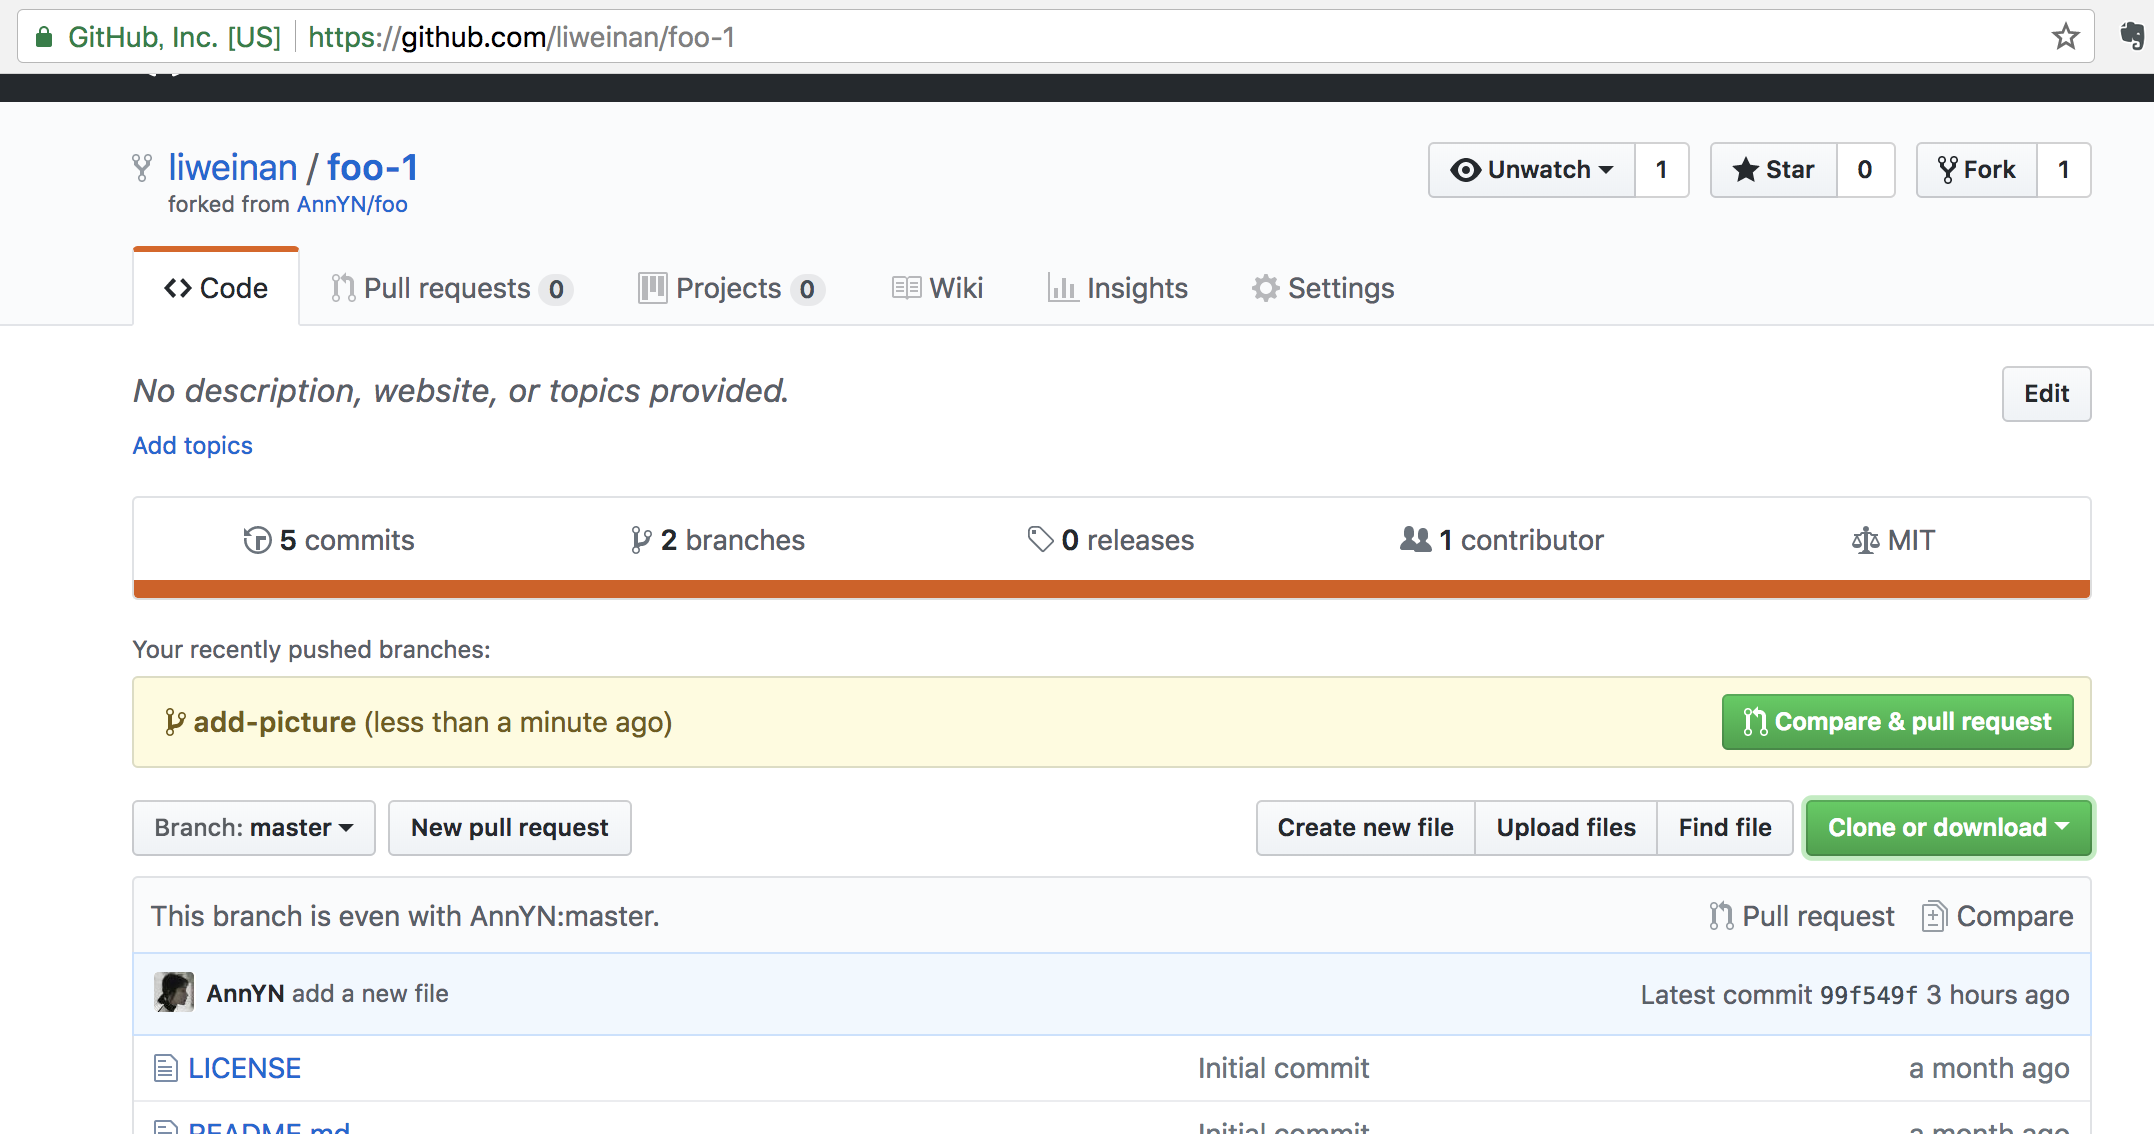
Task: Click the browser address bar URL
Action: (x=520, y=37)
